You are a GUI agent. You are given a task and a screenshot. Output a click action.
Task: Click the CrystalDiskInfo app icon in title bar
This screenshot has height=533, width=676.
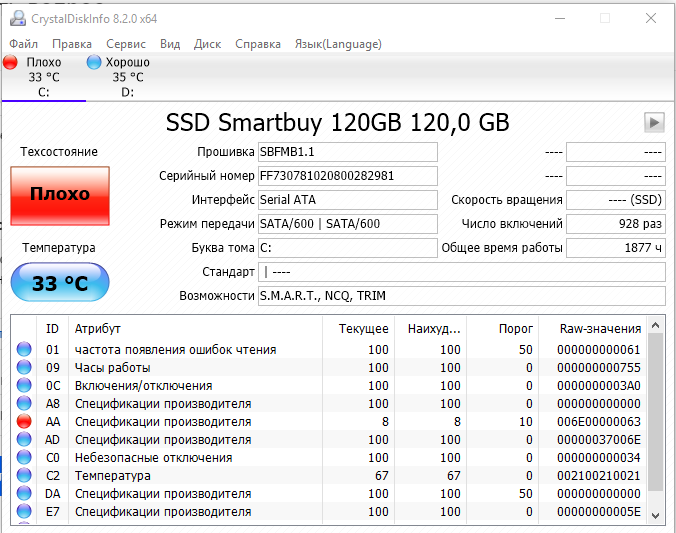18,19
